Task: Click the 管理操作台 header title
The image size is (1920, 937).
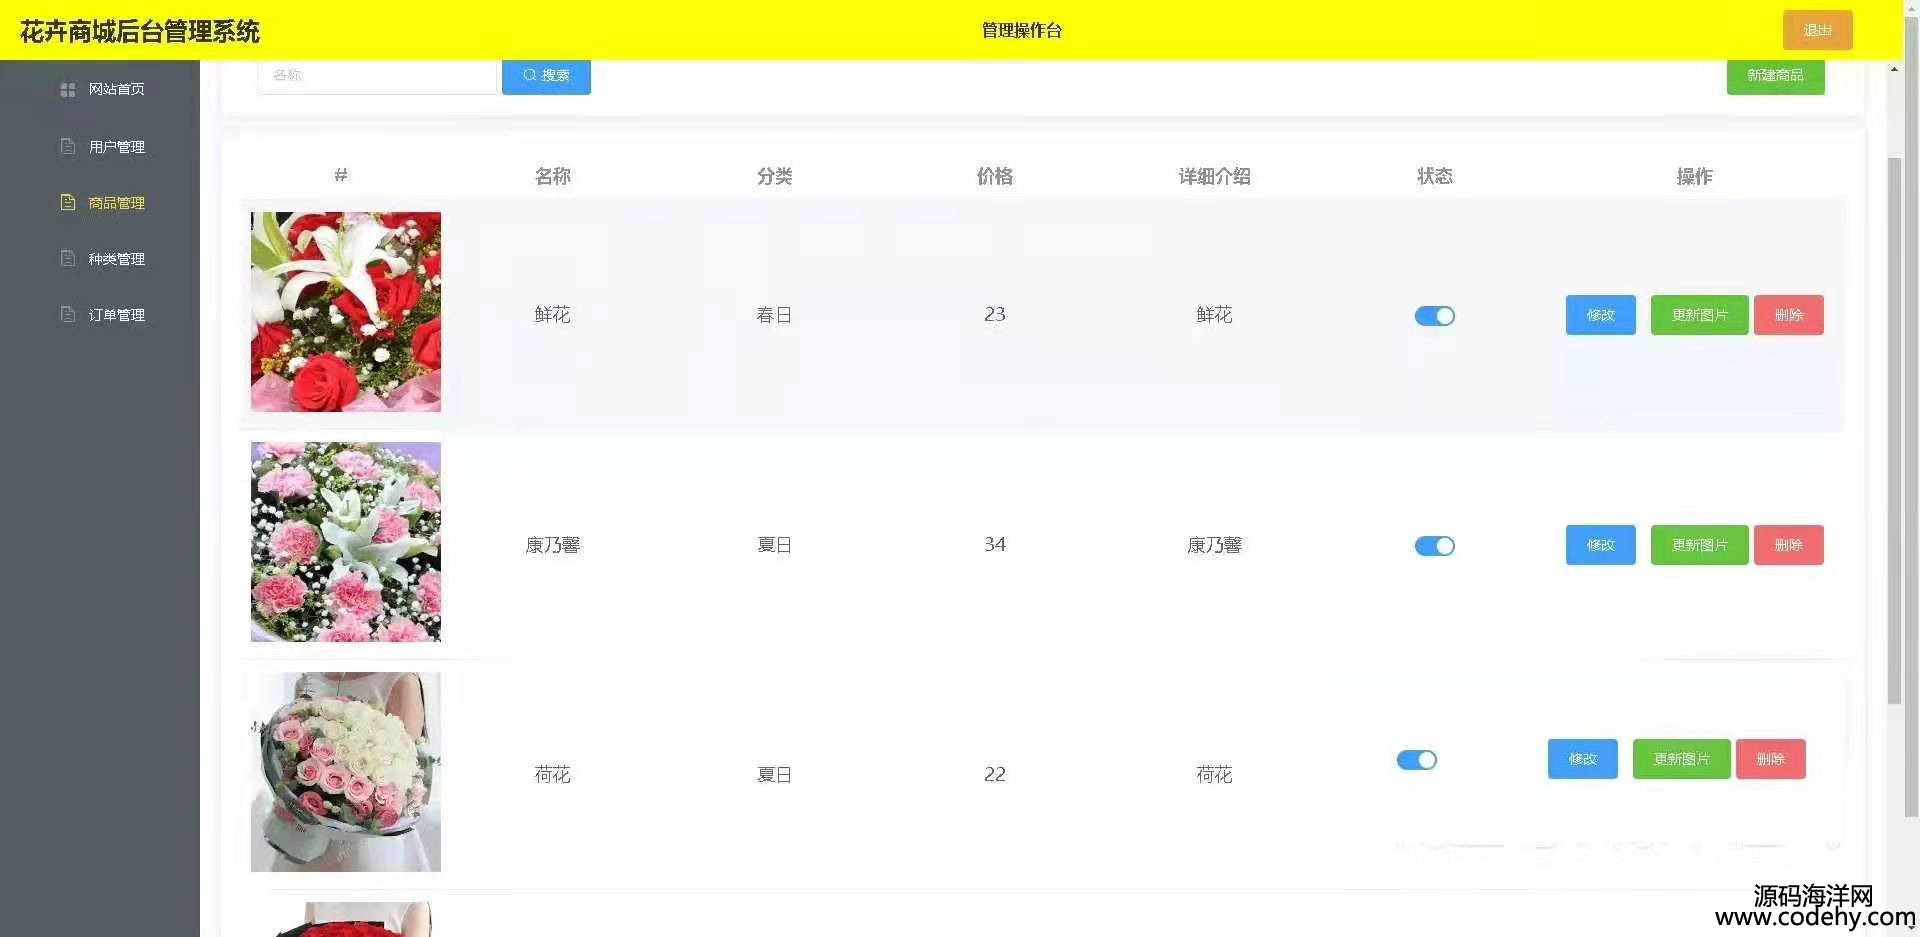Action: 1021,31
